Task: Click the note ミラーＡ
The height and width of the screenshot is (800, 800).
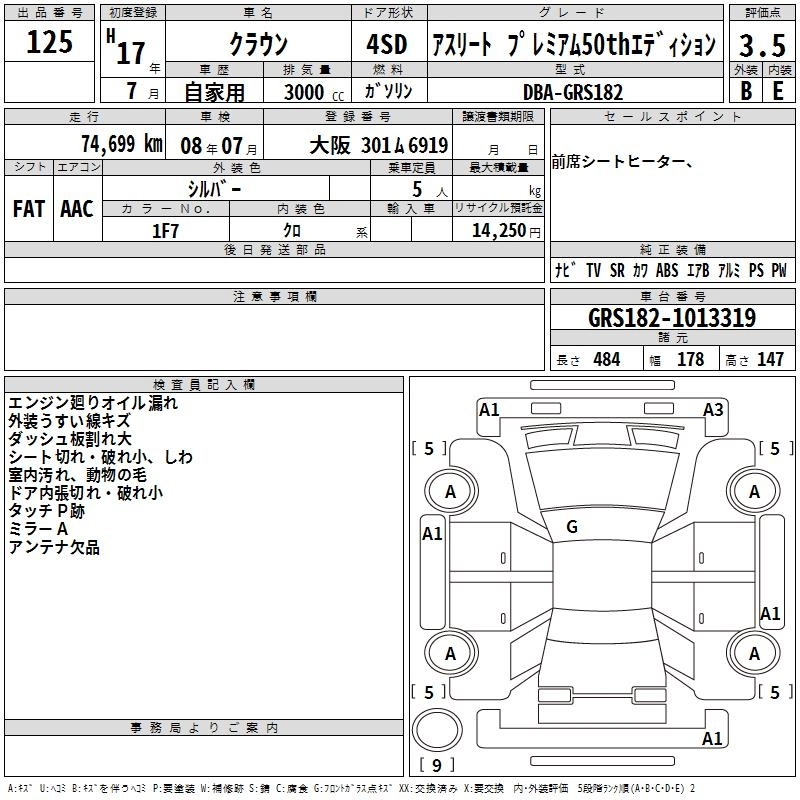Action: (x=38, y=529)
